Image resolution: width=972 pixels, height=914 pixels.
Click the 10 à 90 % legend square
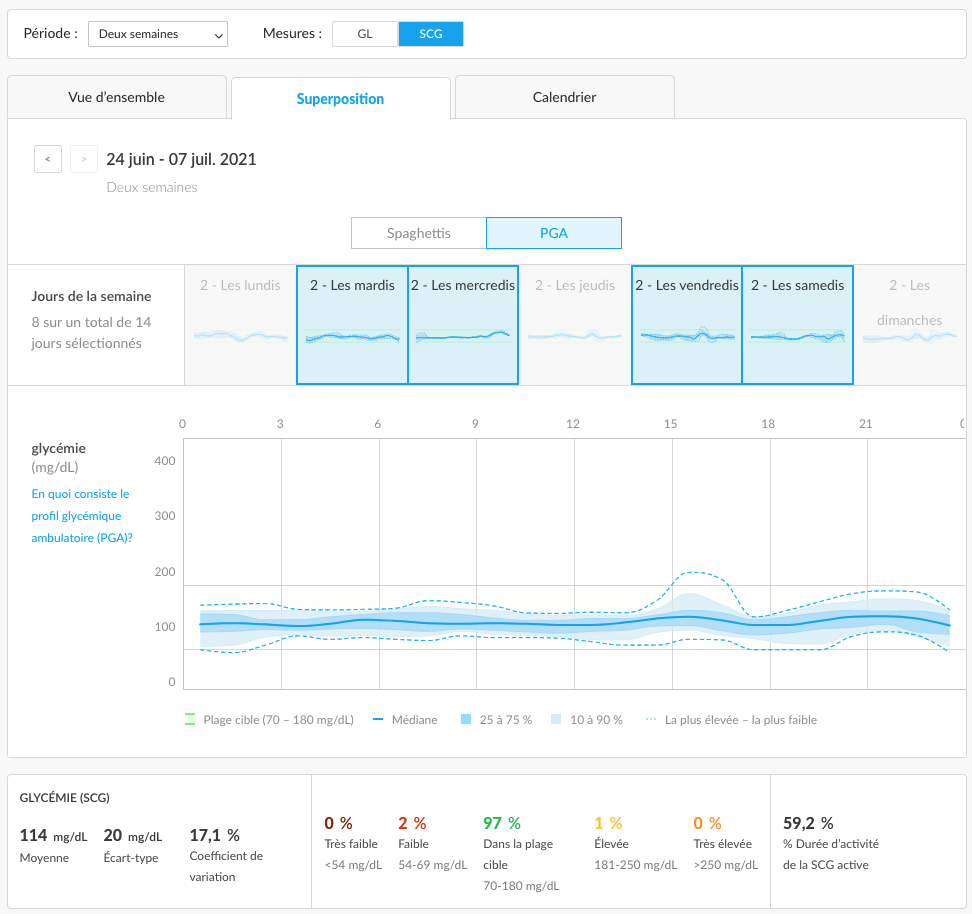pos(556,719)
